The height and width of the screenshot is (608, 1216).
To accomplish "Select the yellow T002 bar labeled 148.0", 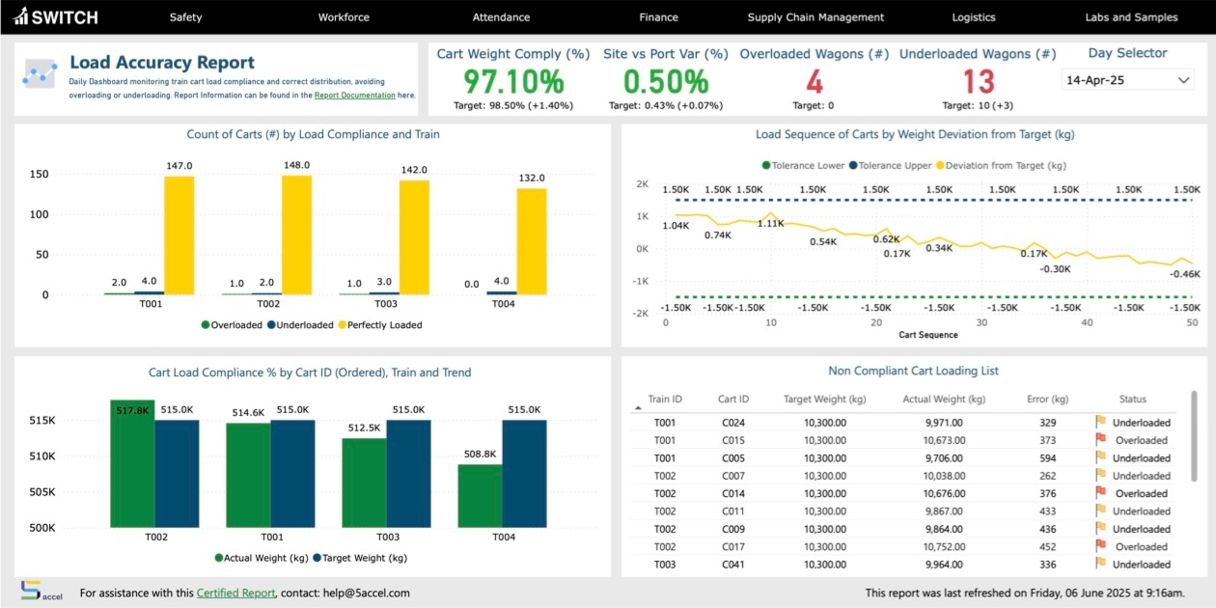I will coord(296,235).
